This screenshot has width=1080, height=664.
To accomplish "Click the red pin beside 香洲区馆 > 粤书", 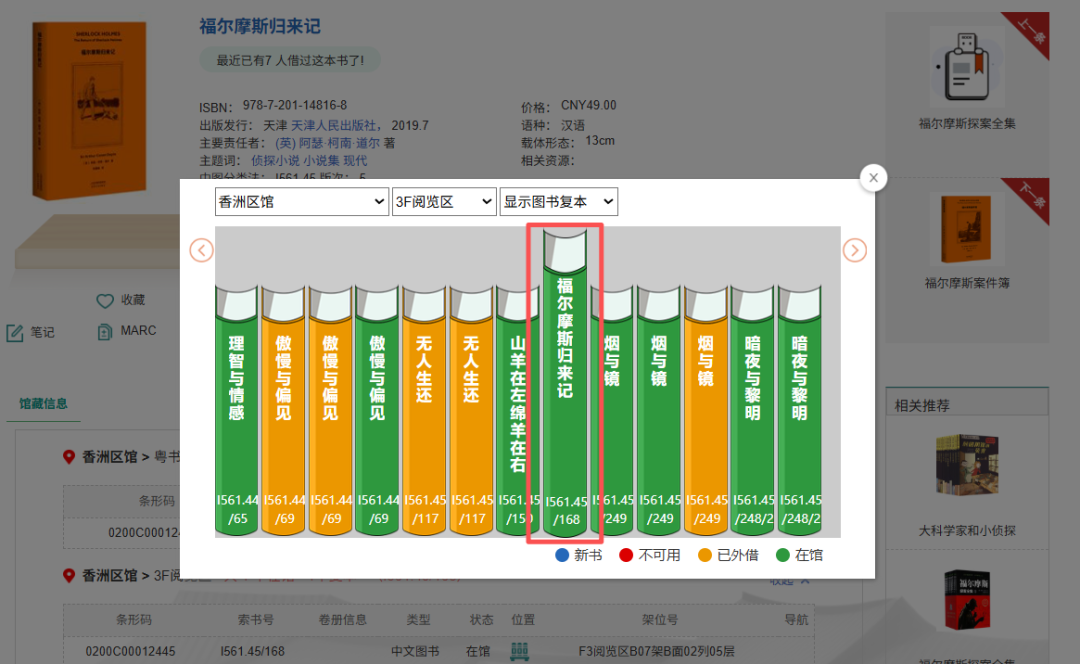I will (68, 457).
